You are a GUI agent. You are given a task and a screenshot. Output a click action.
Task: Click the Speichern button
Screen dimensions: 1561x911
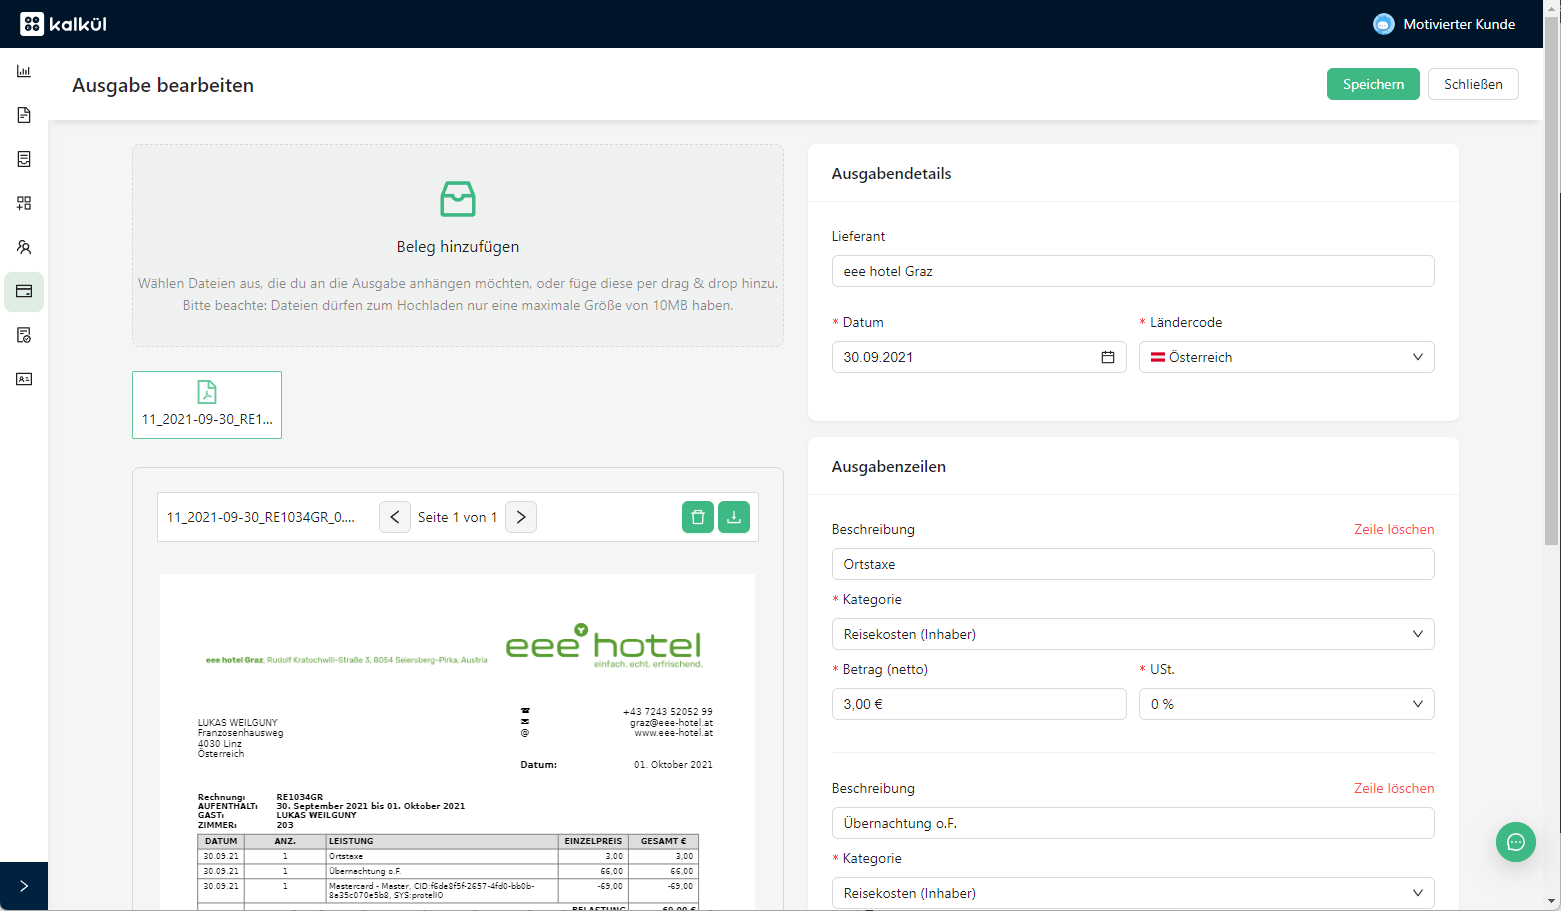[x=1372, y=84]
